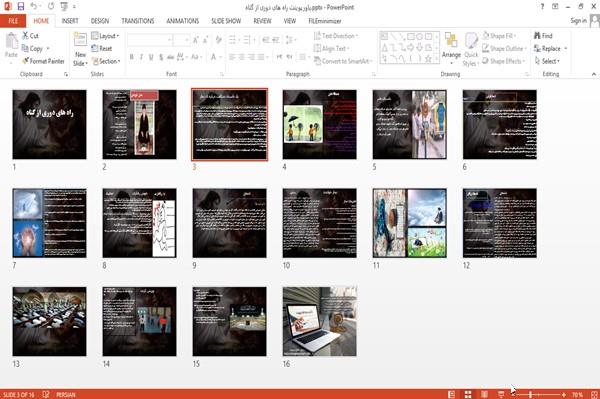Open the font size combo box
This screenshot has width=600, height=399.
[x=181, y=40]
